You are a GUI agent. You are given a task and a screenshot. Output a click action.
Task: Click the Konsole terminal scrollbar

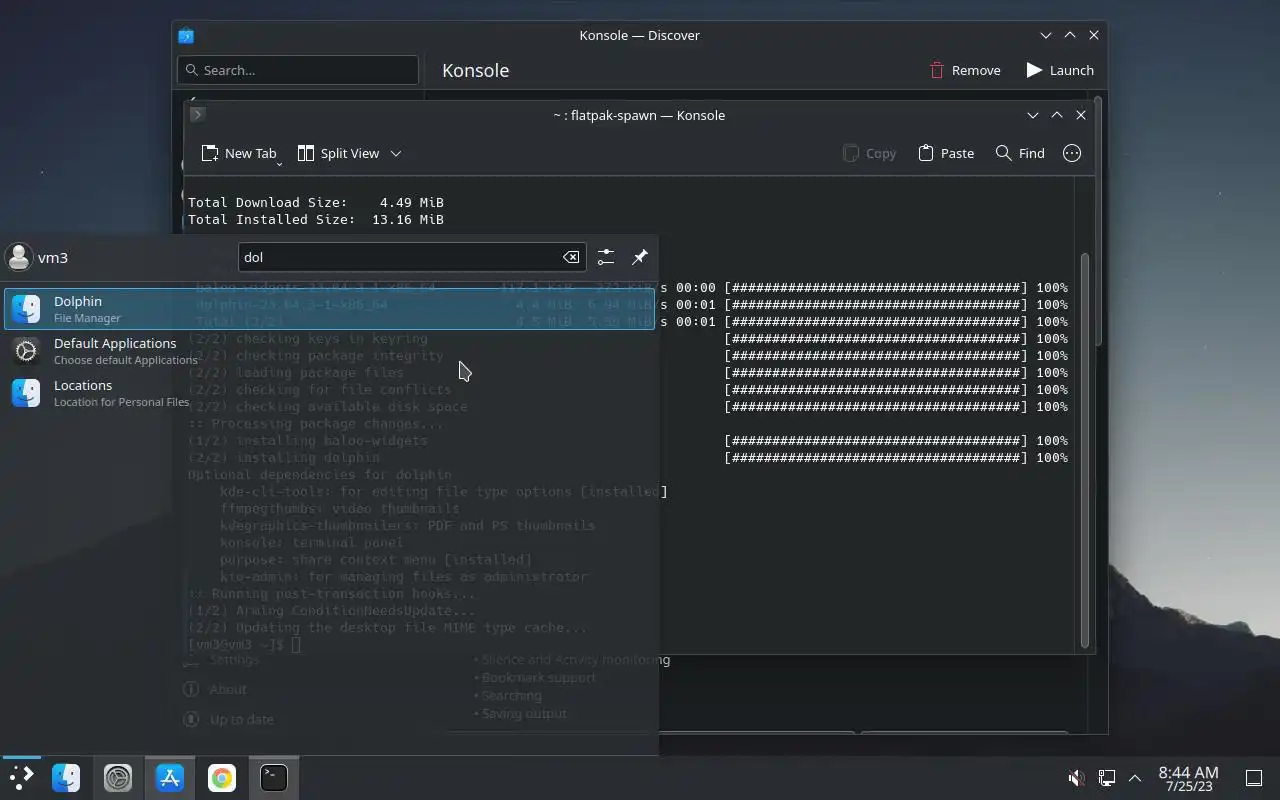(1085, 450)
